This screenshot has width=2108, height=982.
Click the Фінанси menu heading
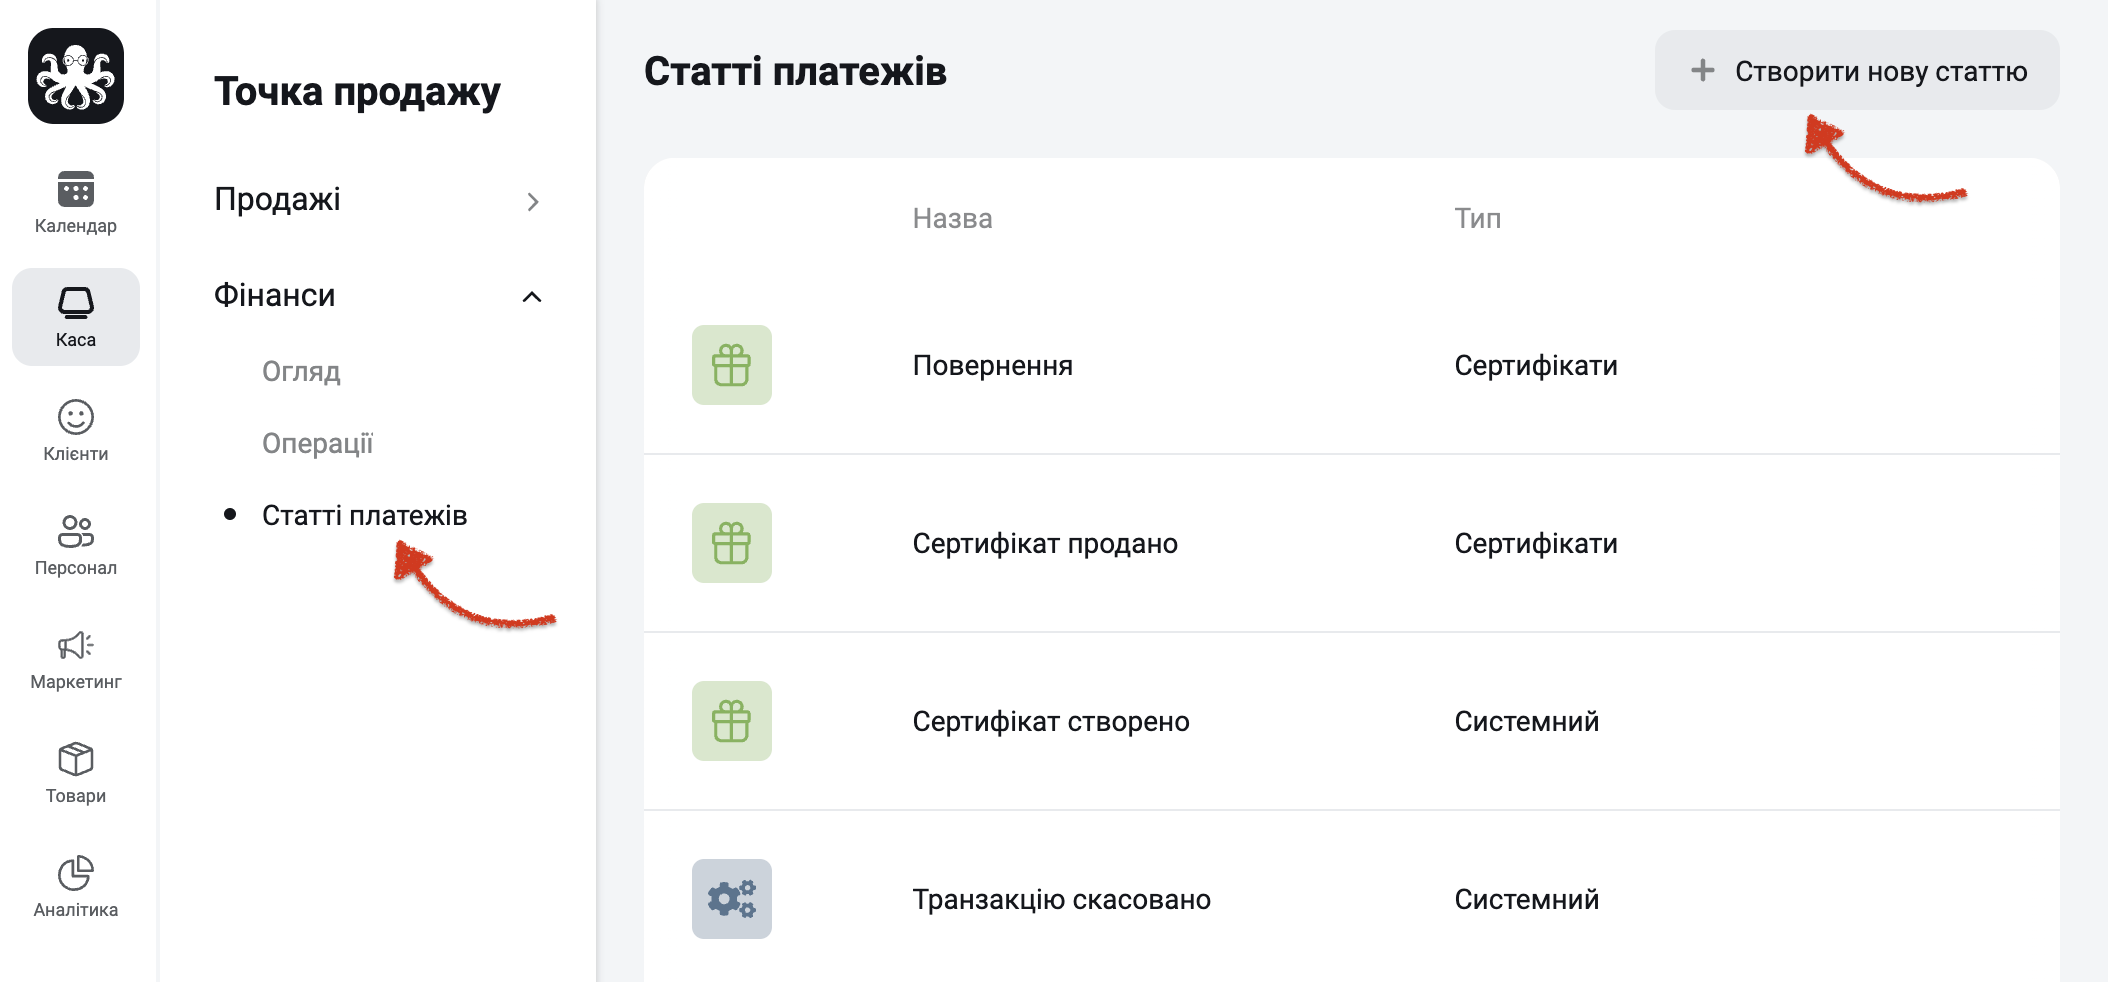click(x=275, y=296)
